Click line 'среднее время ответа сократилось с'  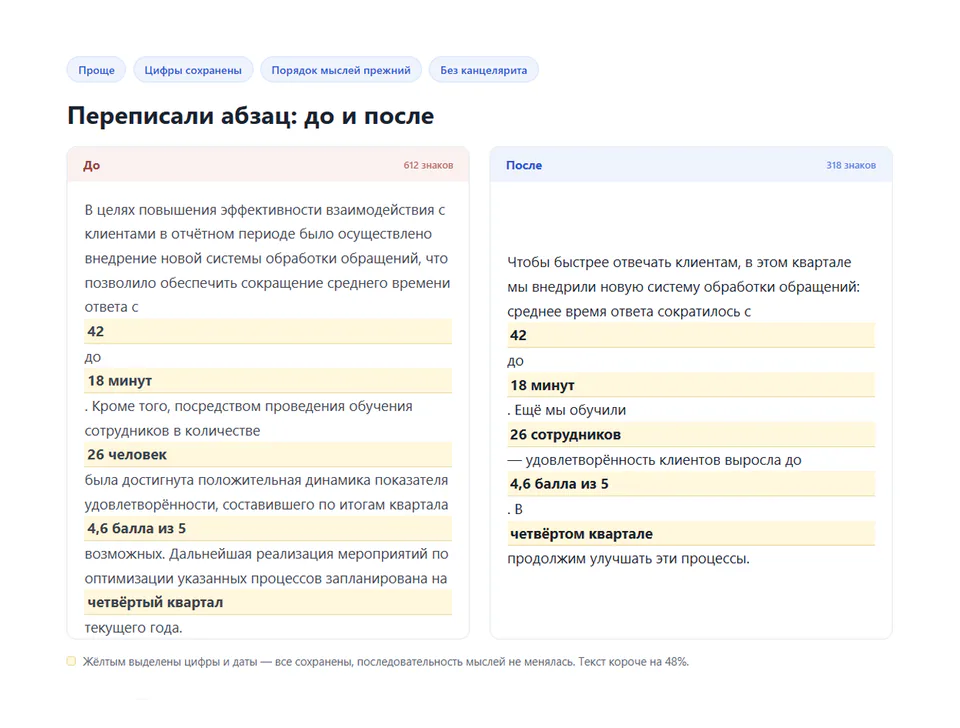point(629,312)
